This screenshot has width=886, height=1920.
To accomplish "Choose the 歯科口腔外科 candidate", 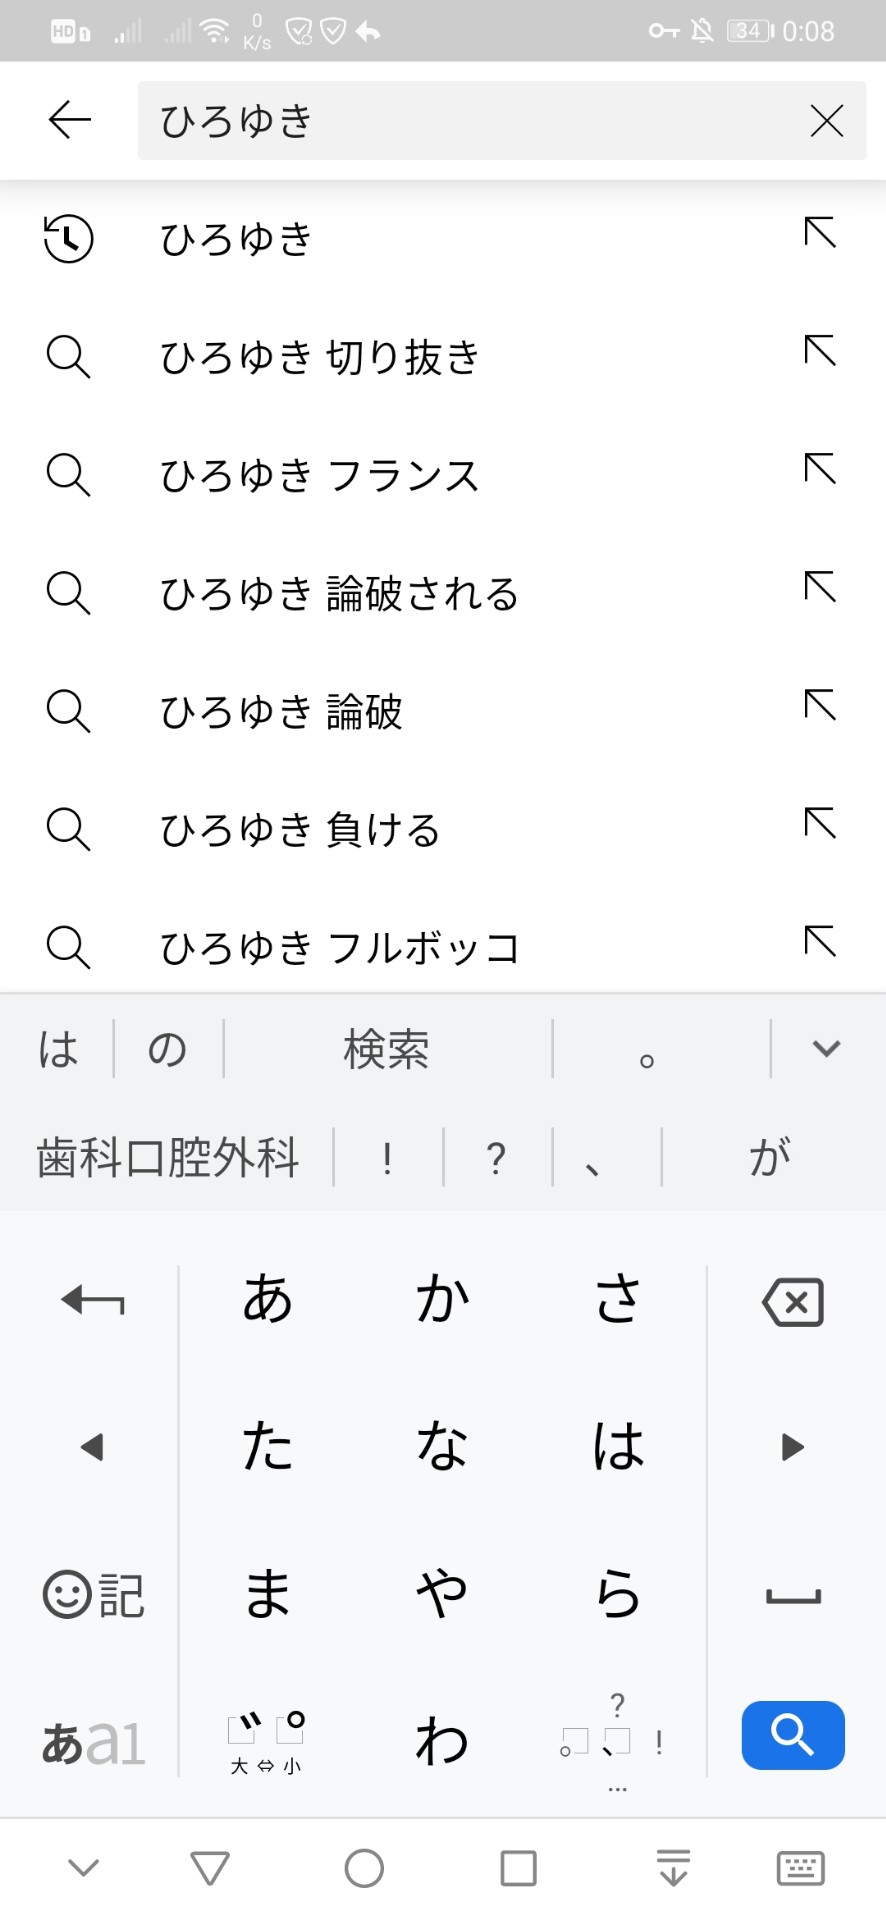I will coord(168,1158).
